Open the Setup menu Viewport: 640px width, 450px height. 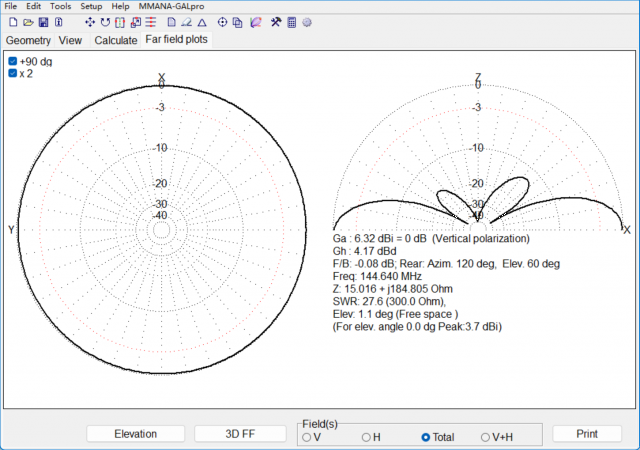tap(91, 6)
